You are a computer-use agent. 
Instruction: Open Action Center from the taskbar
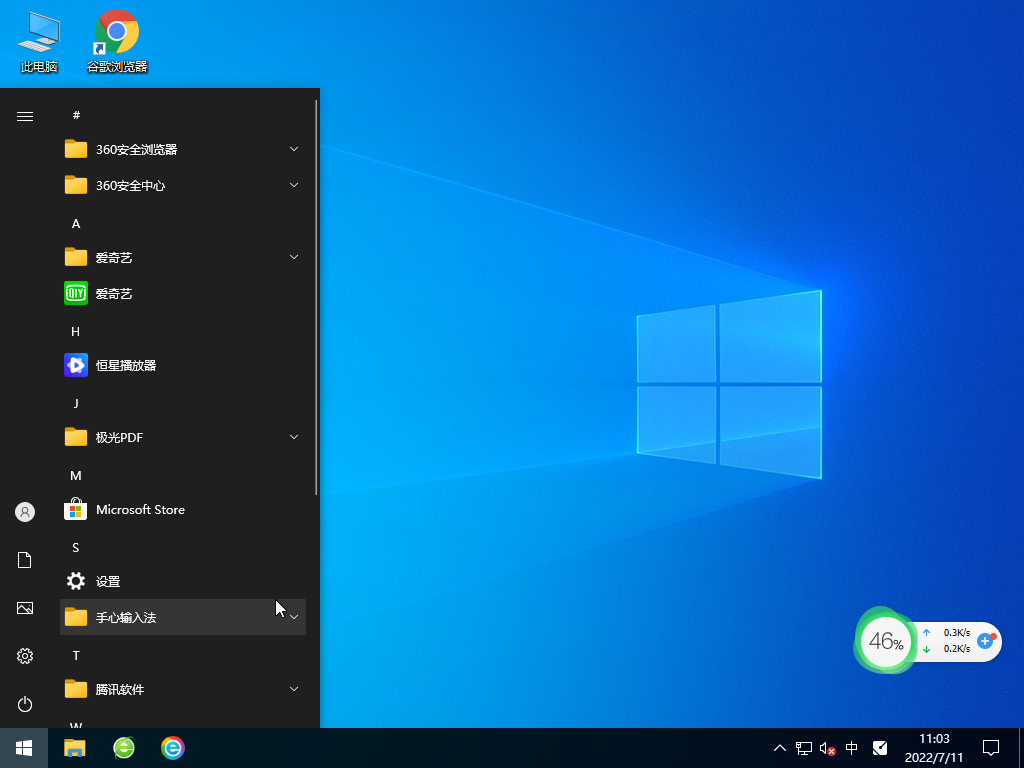[990, 748]
